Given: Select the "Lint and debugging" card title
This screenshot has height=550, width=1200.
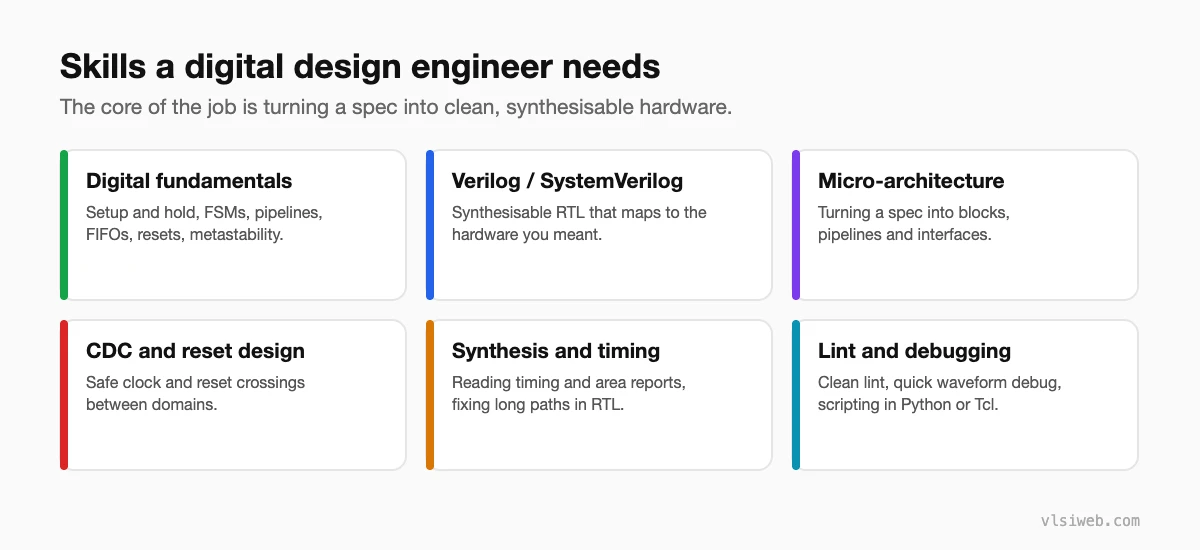Looking at the screenshot, I should (x=914, y=351).
